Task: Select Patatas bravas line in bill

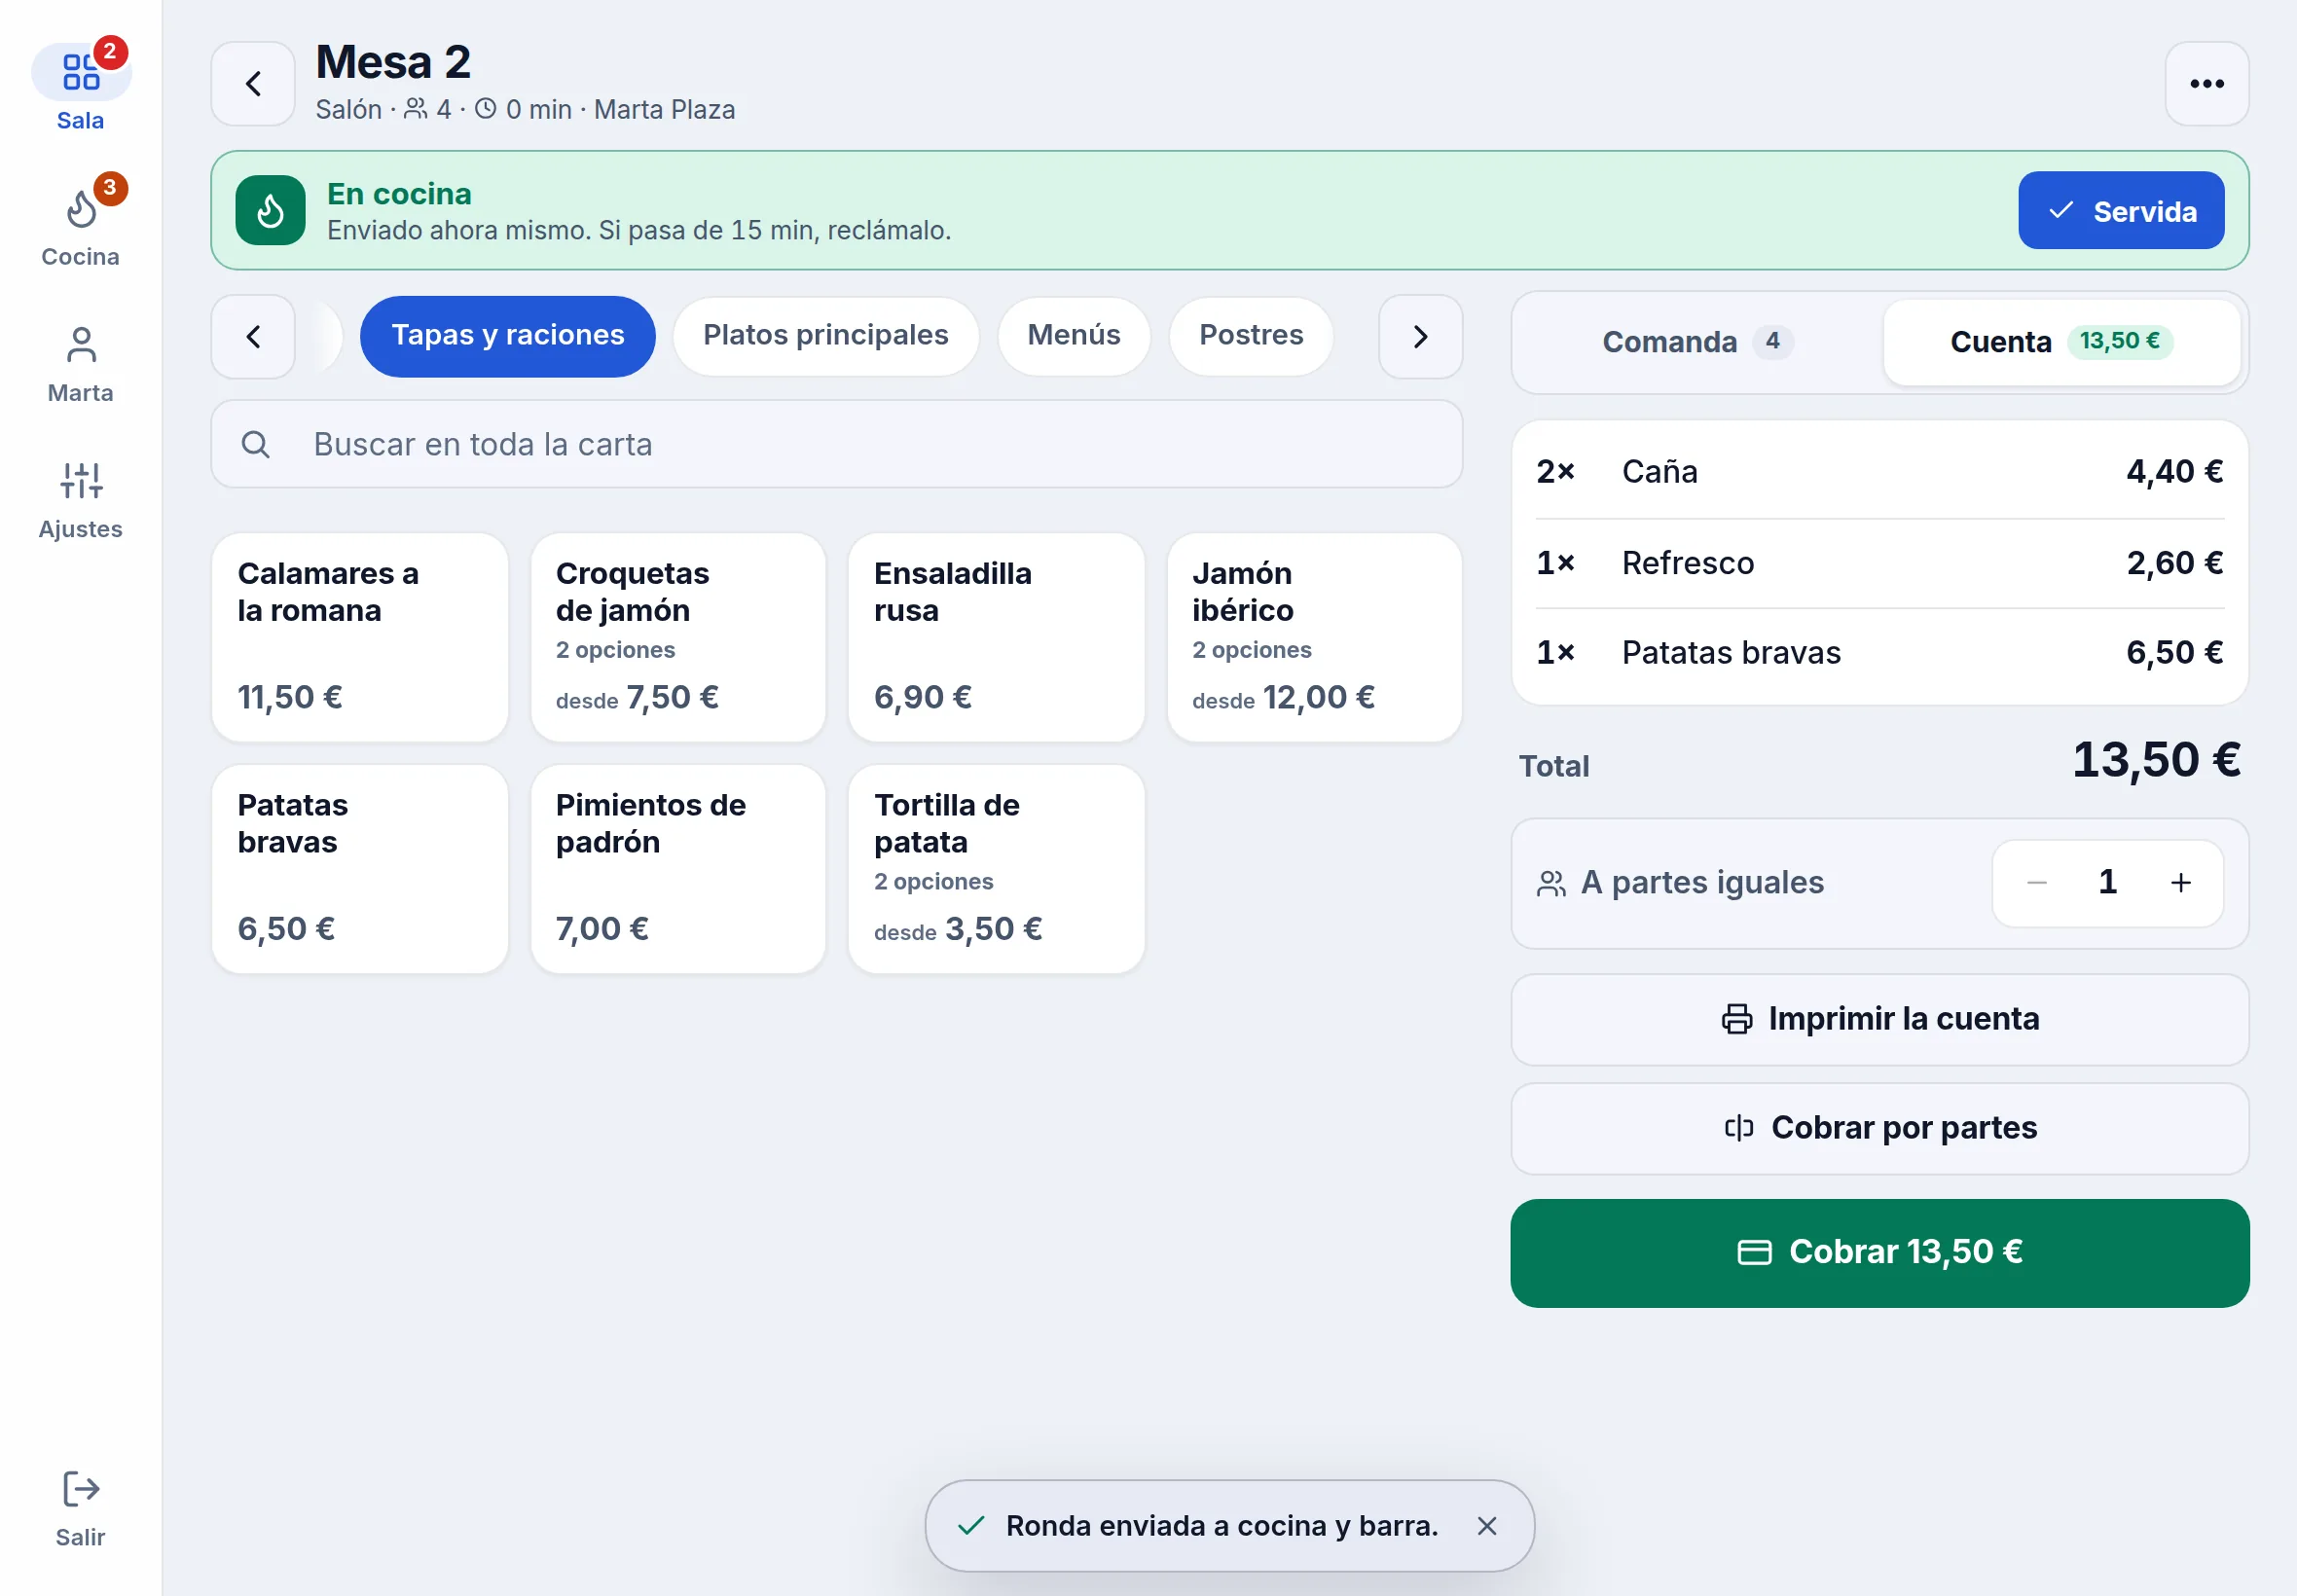Action: coord(1879,653)
